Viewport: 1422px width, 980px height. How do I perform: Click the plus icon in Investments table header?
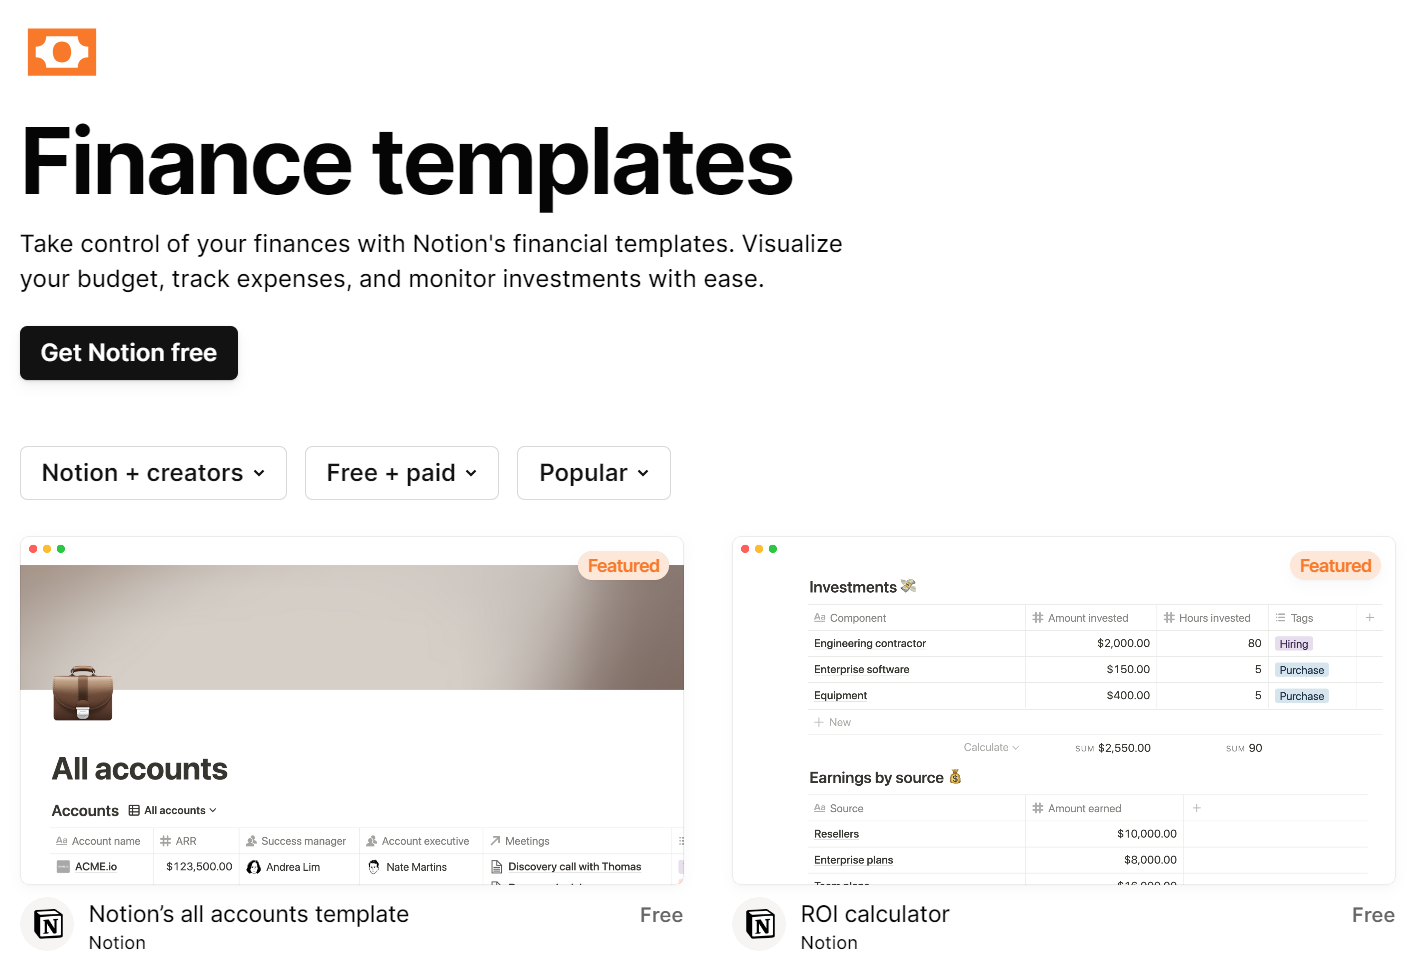point(1370,618)
